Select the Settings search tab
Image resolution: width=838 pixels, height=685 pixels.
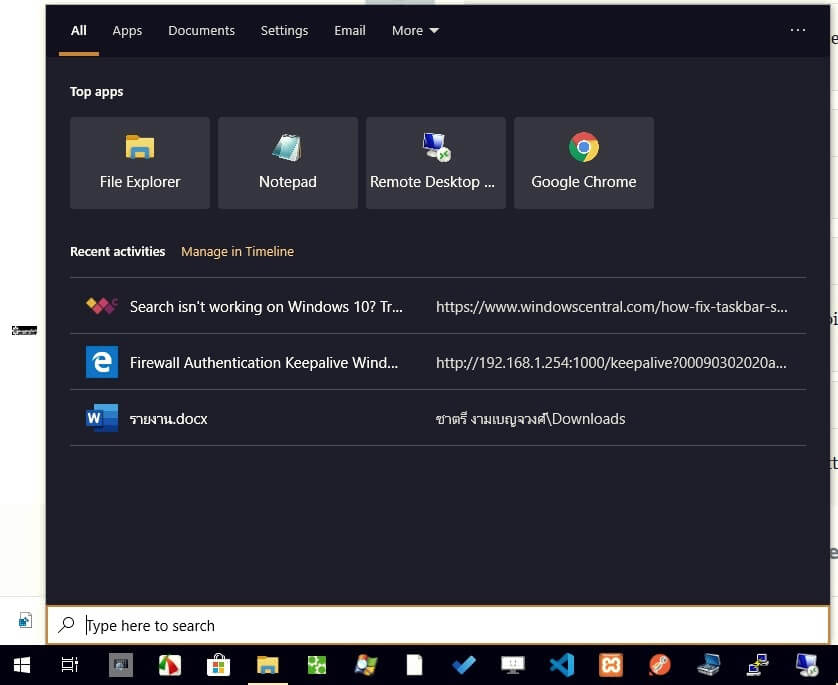pyautogui.click(x=284, y=30)
